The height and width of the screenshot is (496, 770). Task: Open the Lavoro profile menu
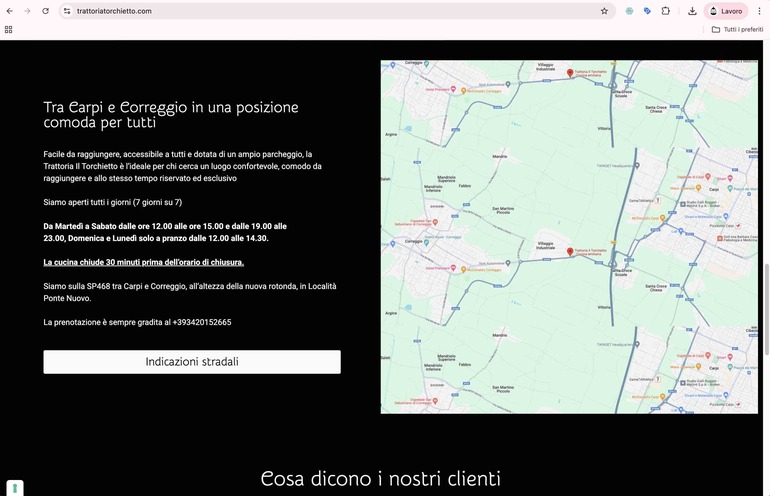point(726,11)
